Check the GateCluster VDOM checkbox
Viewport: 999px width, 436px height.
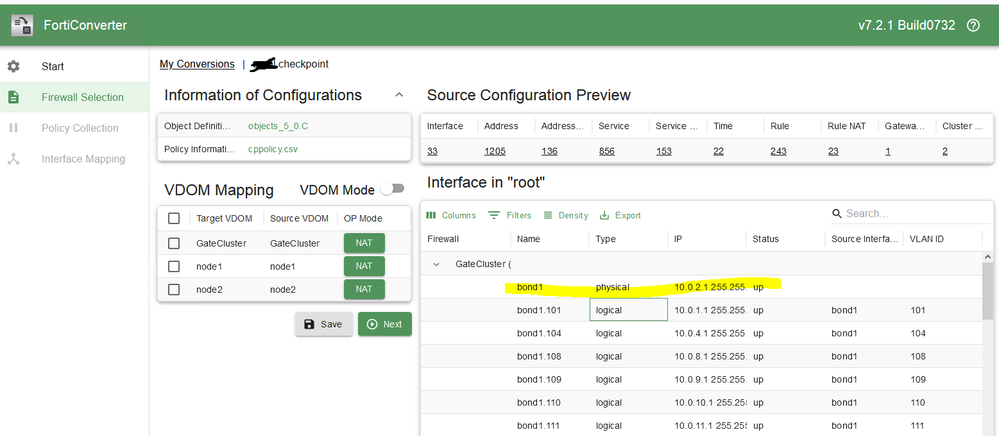coord(173,243)
